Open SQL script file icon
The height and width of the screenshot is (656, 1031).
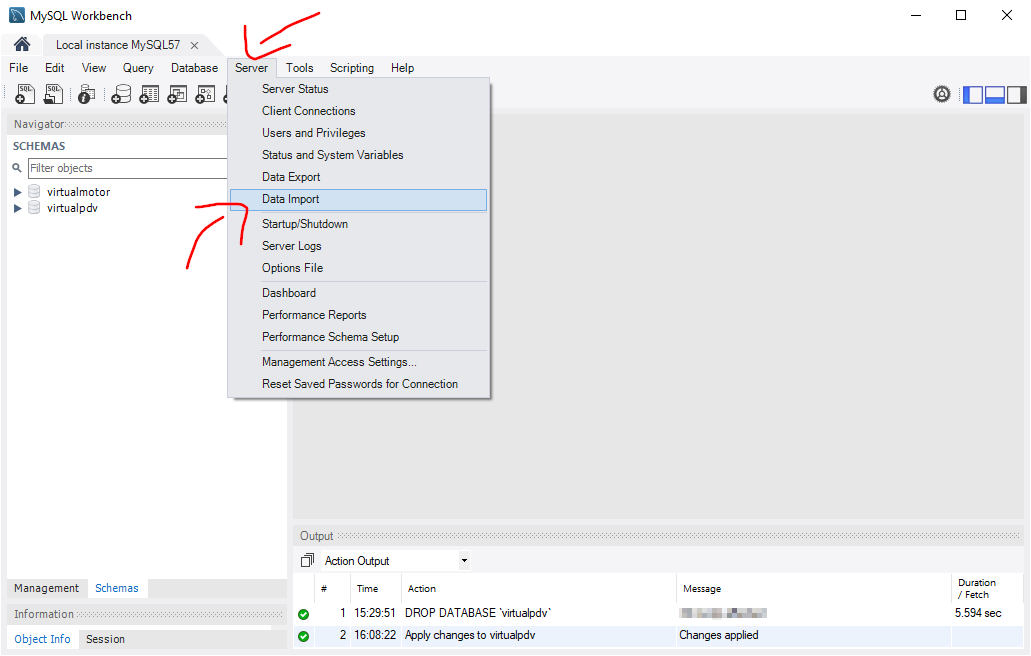tap(53, 94)
